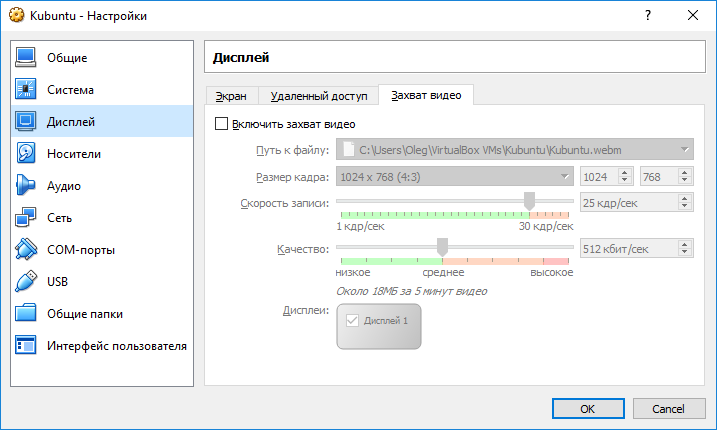Click the Display screen icon in the sidebar

pyautogui.click(x=25, y=121)
